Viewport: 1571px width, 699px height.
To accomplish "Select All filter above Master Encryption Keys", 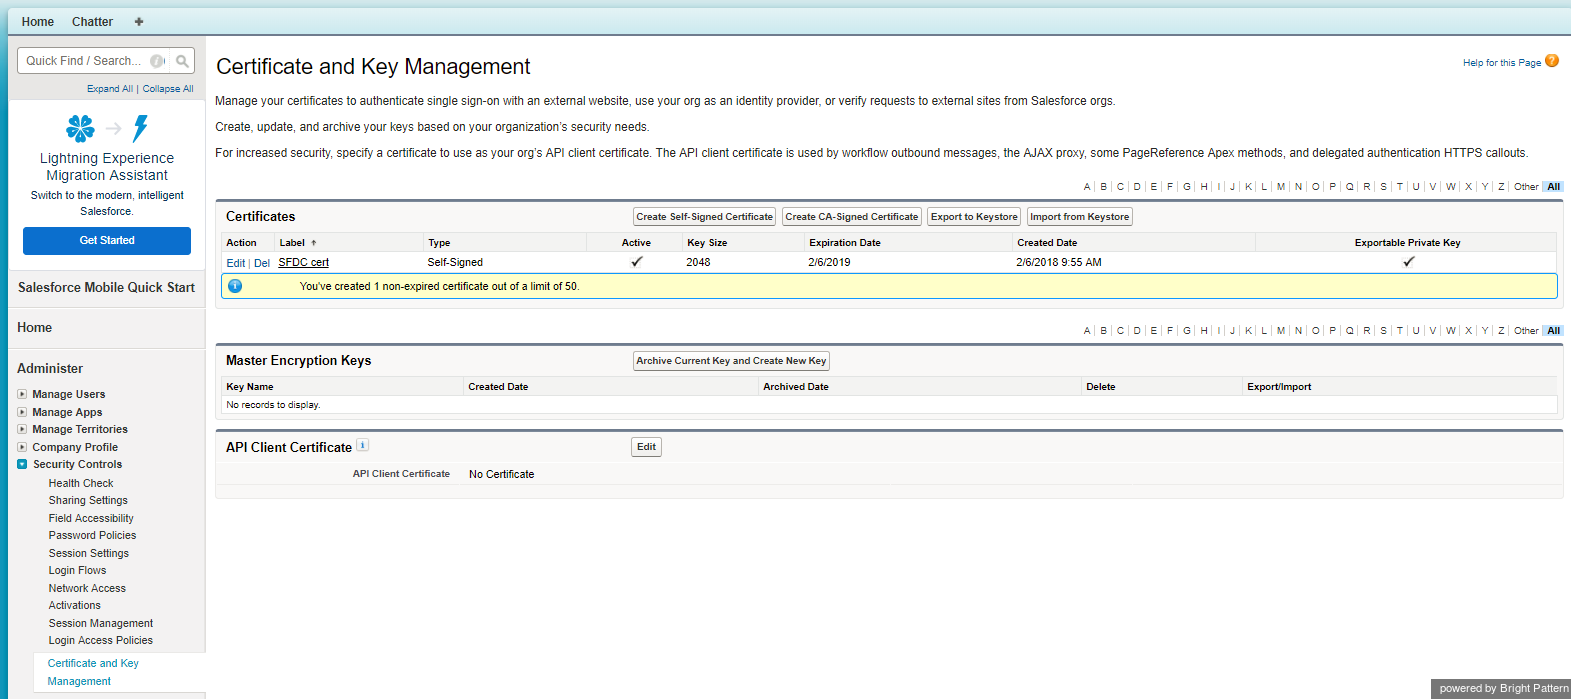I will click(x=1553, y=331).
